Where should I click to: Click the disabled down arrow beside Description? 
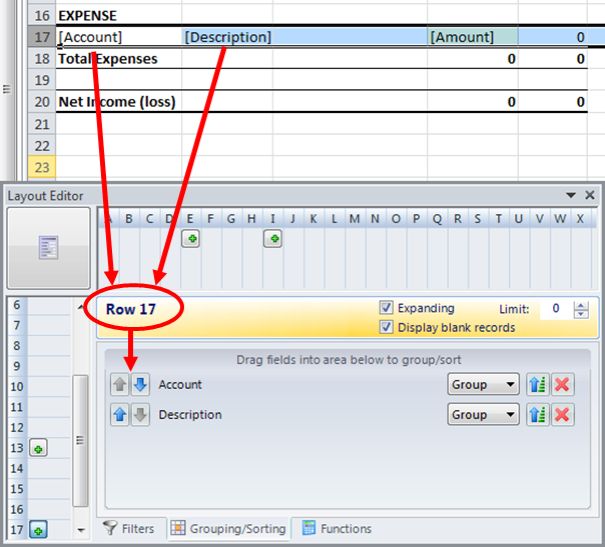tap(140, 415)
